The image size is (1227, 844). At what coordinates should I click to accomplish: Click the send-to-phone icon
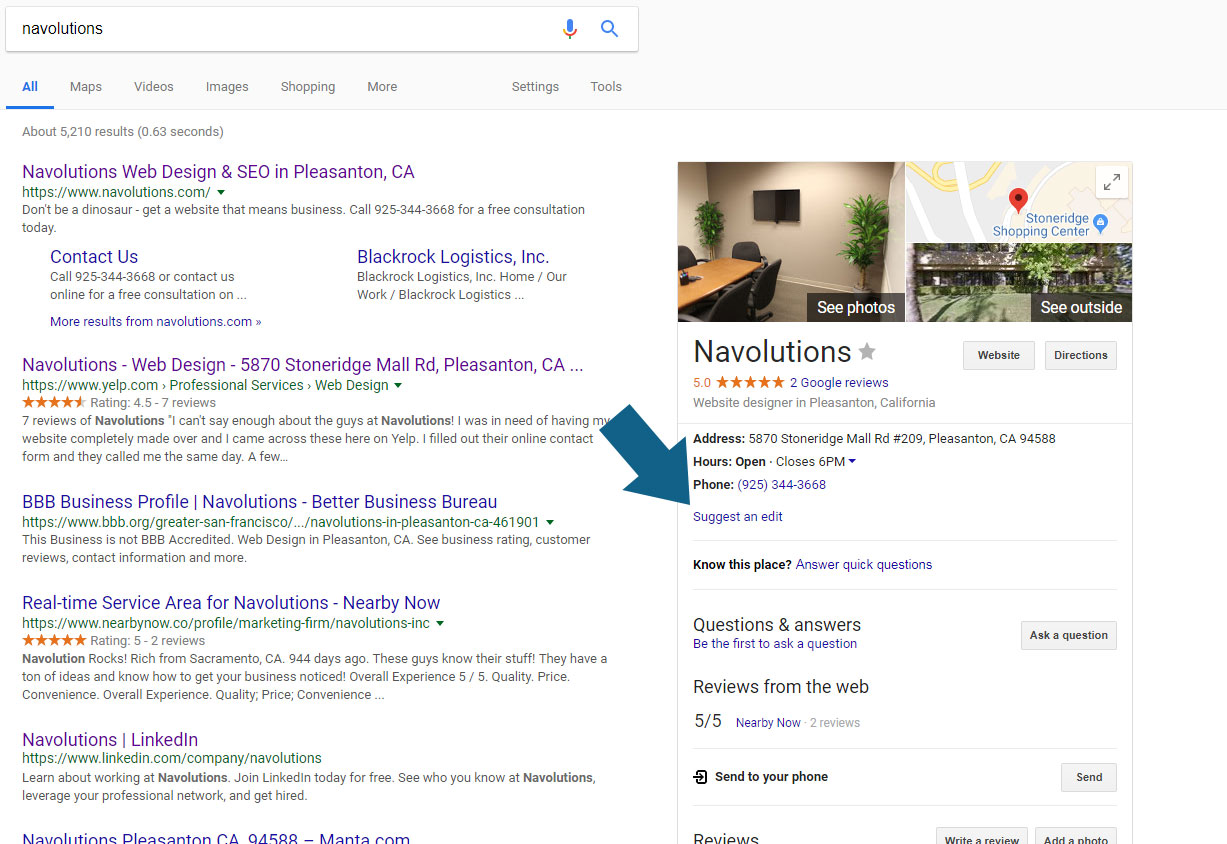[x=698, y=777]
